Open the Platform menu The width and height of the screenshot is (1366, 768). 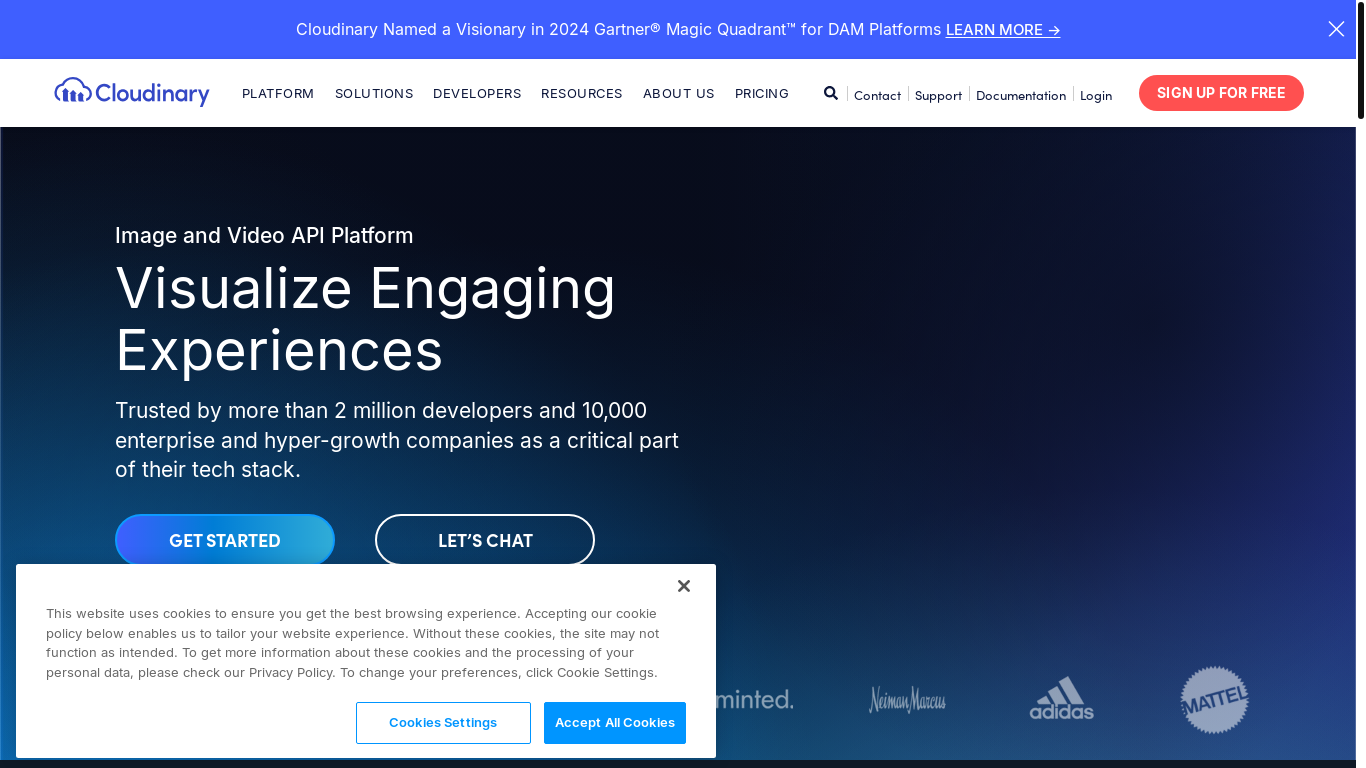point(278,93)
